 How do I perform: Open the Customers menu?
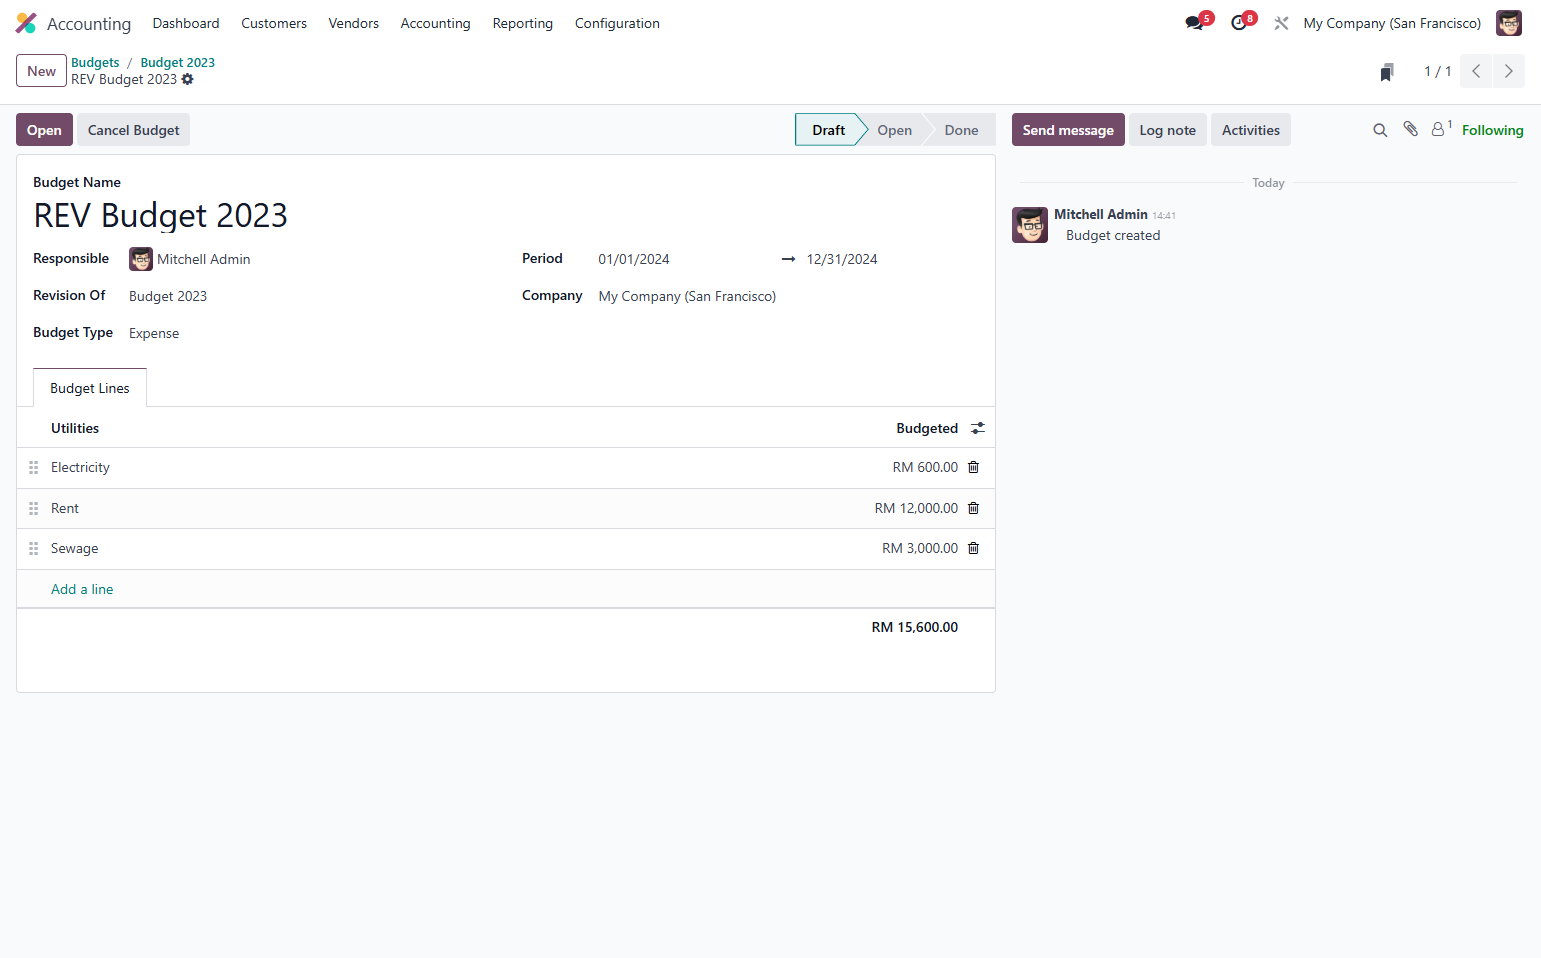[274, 23]
